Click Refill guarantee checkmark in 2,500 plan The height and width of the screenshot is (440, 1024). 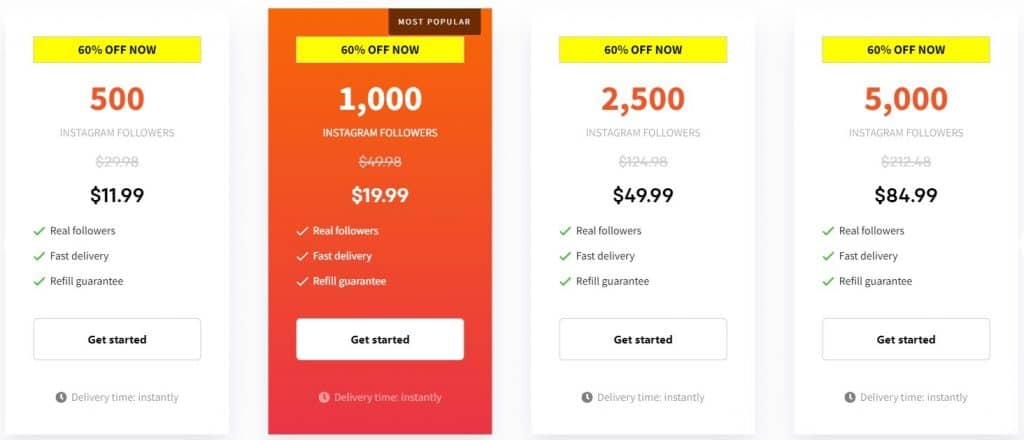pyautogui.click(x=566, y=281)
